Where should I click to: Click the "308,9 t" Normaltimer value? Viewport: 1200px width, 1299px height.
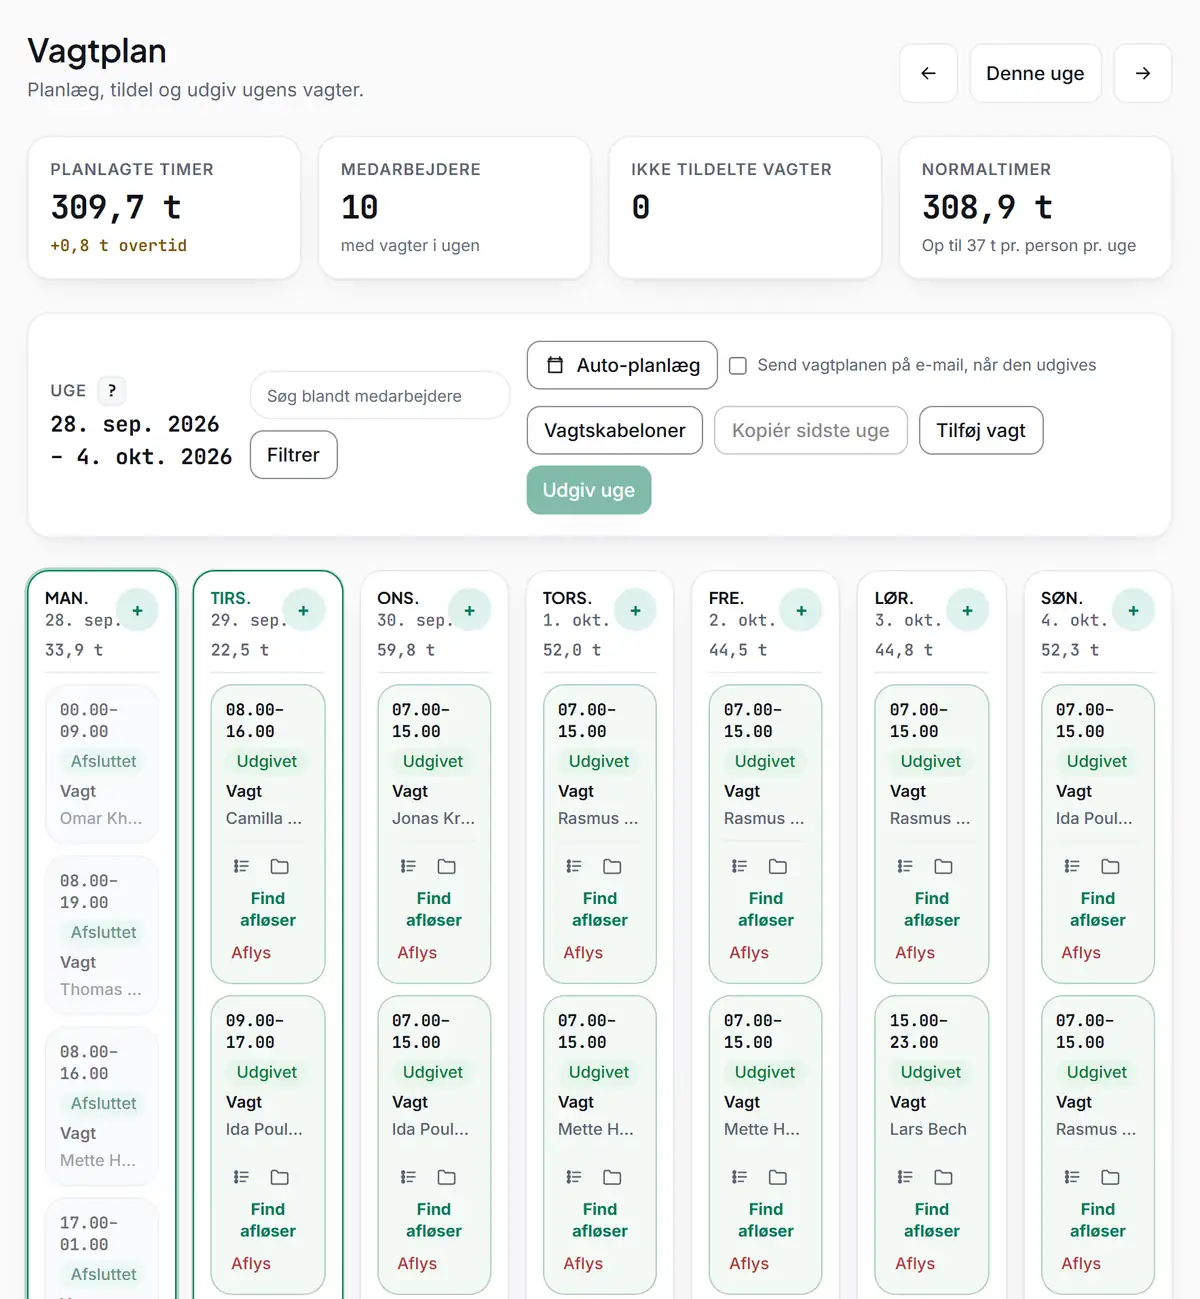(x=987, y=207)
